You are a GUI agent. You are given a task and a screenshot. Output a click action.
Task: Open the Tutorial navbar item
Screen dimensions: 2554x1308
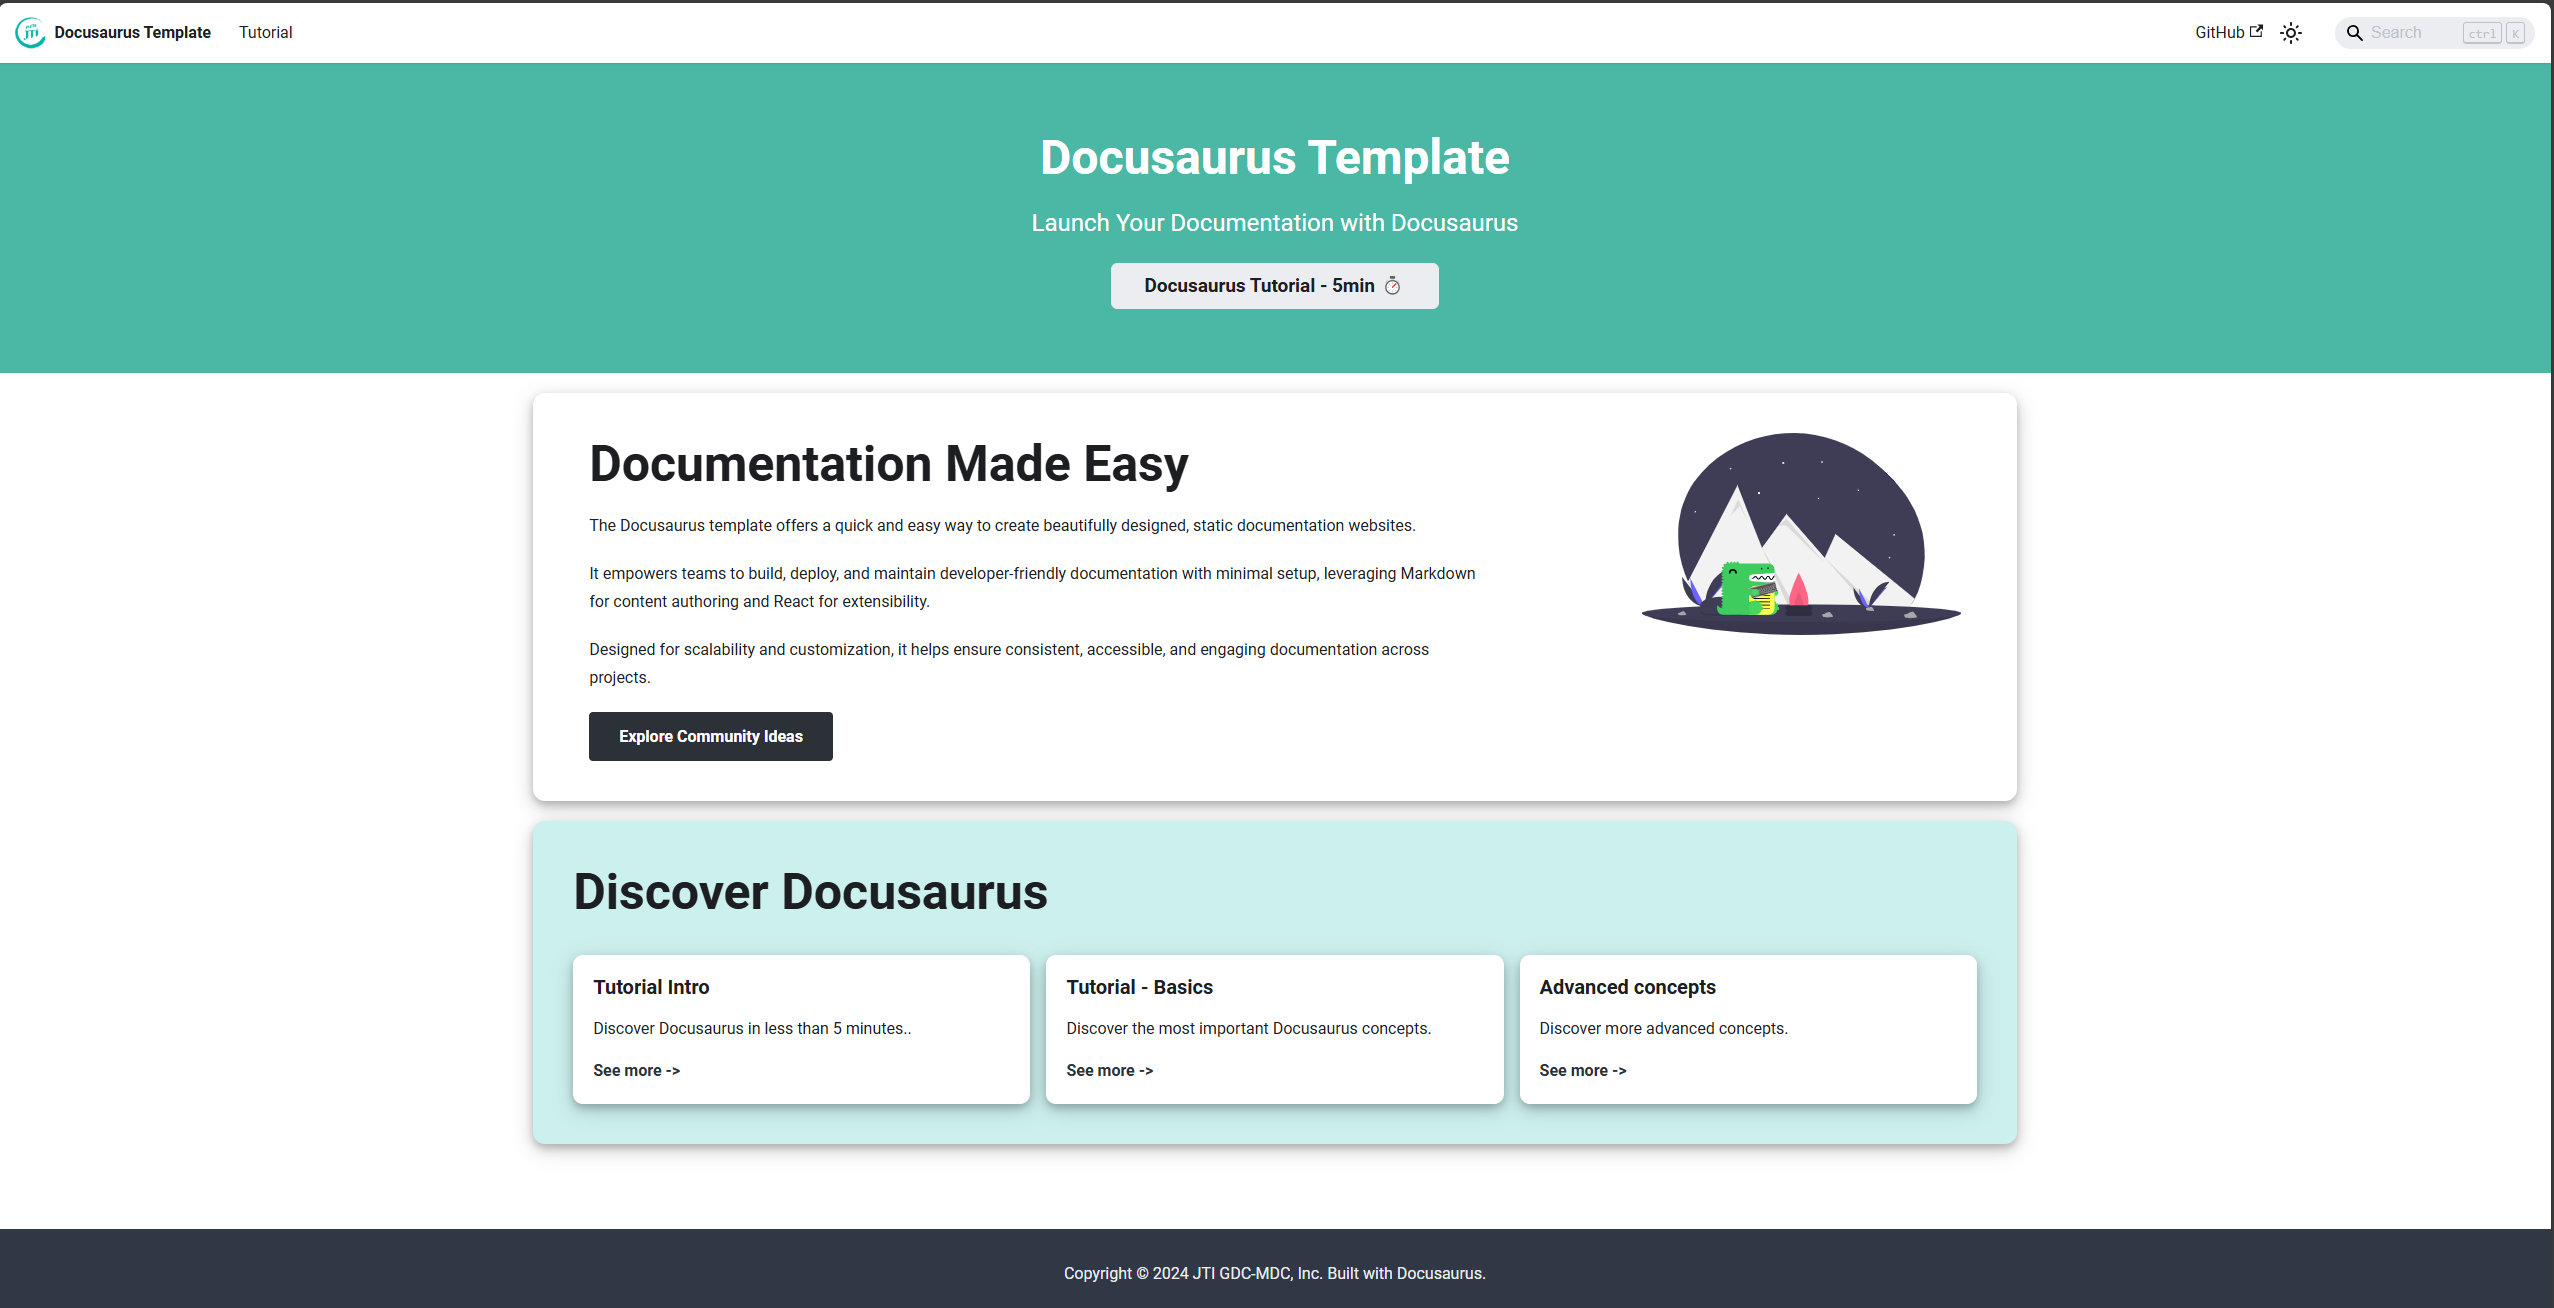tap(265, 32)
